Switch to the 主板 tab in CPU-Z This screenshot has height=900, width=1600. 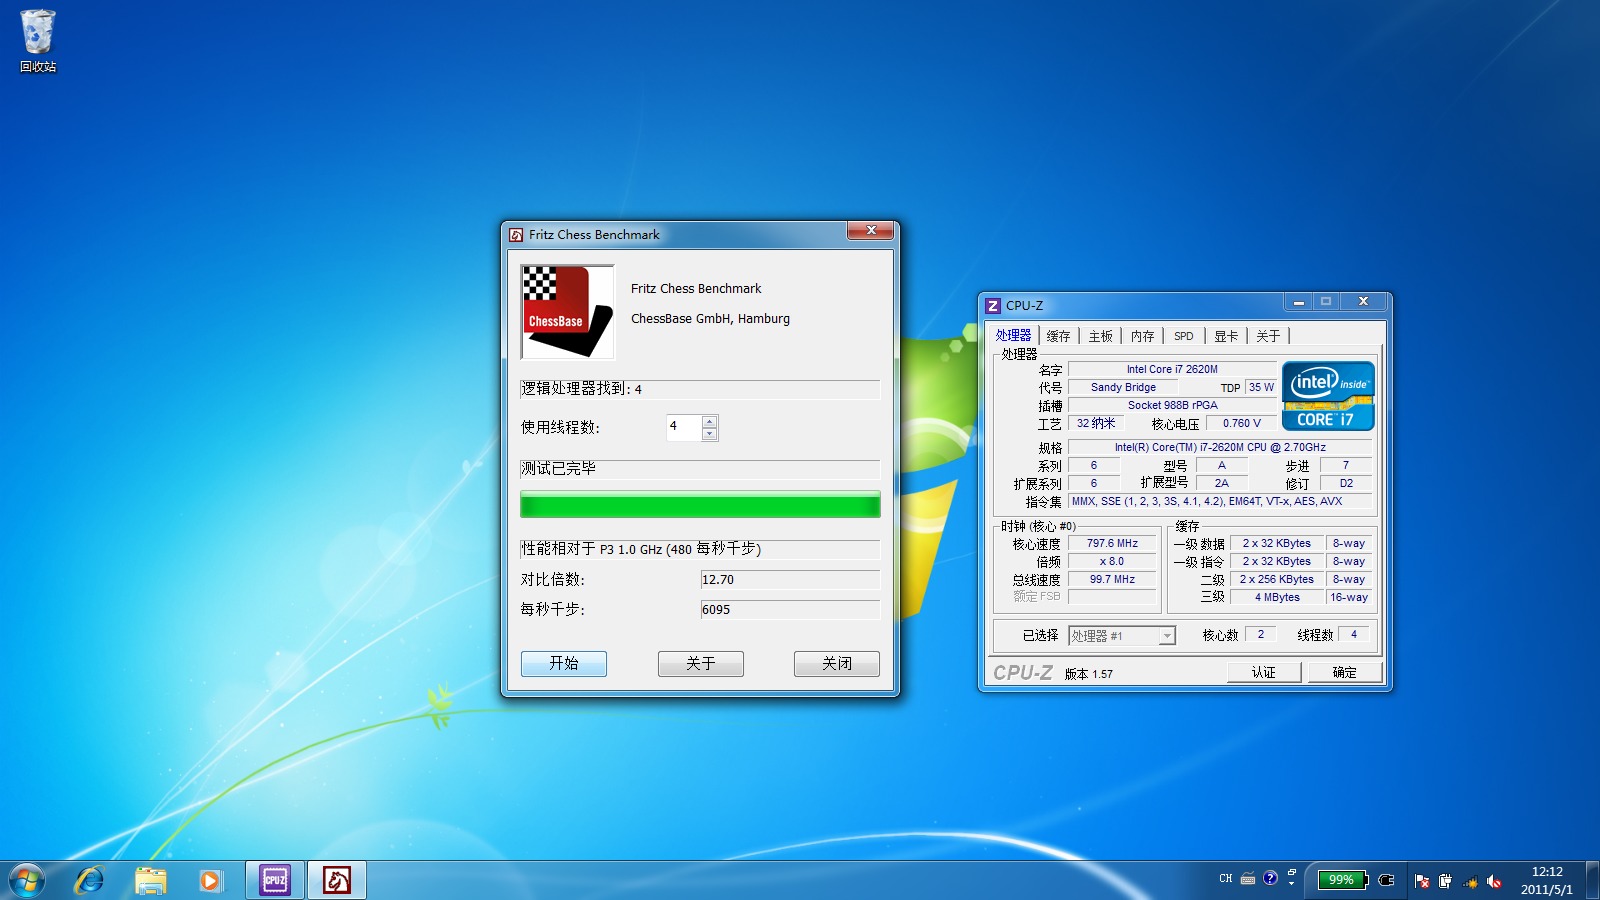[1100, 336]
